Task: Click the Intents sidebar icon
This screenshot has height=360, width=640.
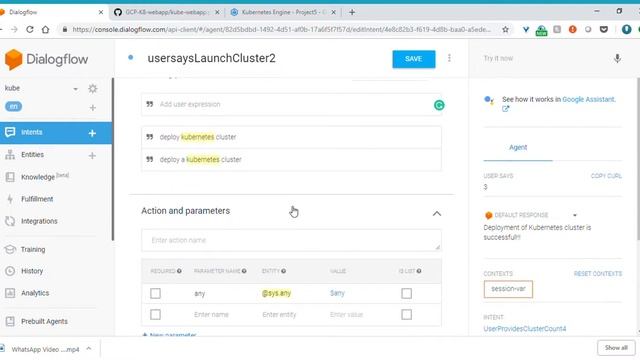Action: pos(10,132)
